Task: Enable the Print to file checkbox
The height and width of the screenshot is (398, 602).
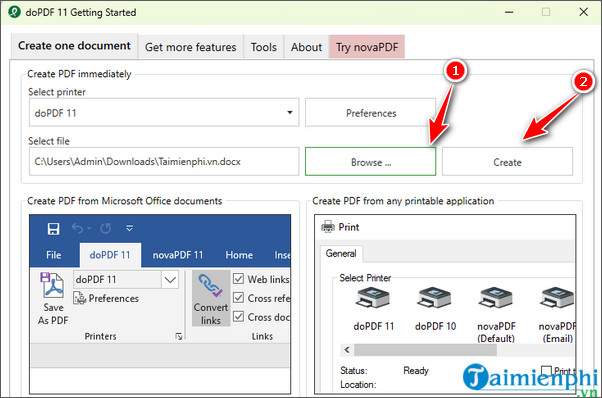Action: pos(546,370)
